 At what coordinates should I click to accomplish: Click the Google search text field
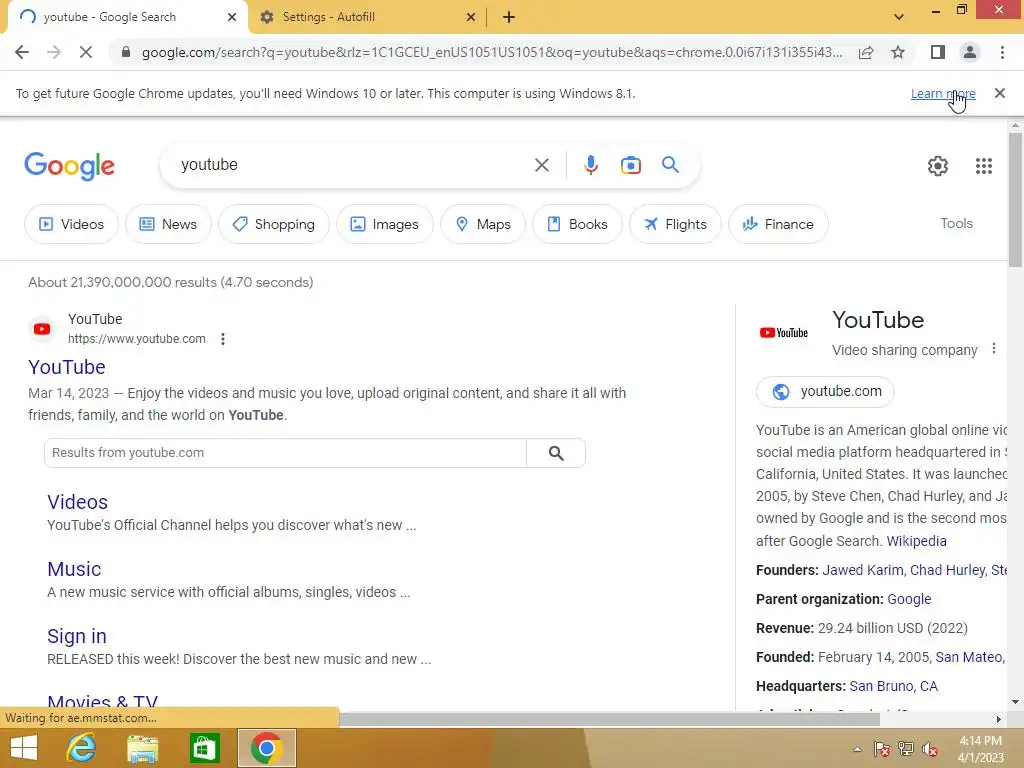[x=353, y=165]
